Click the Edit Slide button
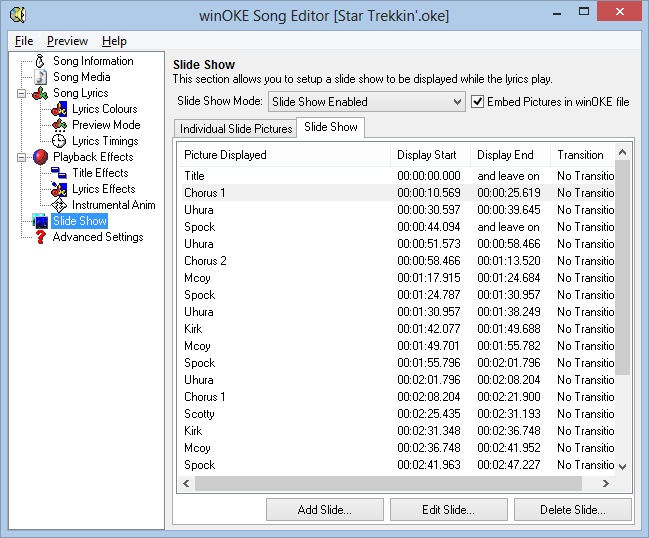 [448, 510]
